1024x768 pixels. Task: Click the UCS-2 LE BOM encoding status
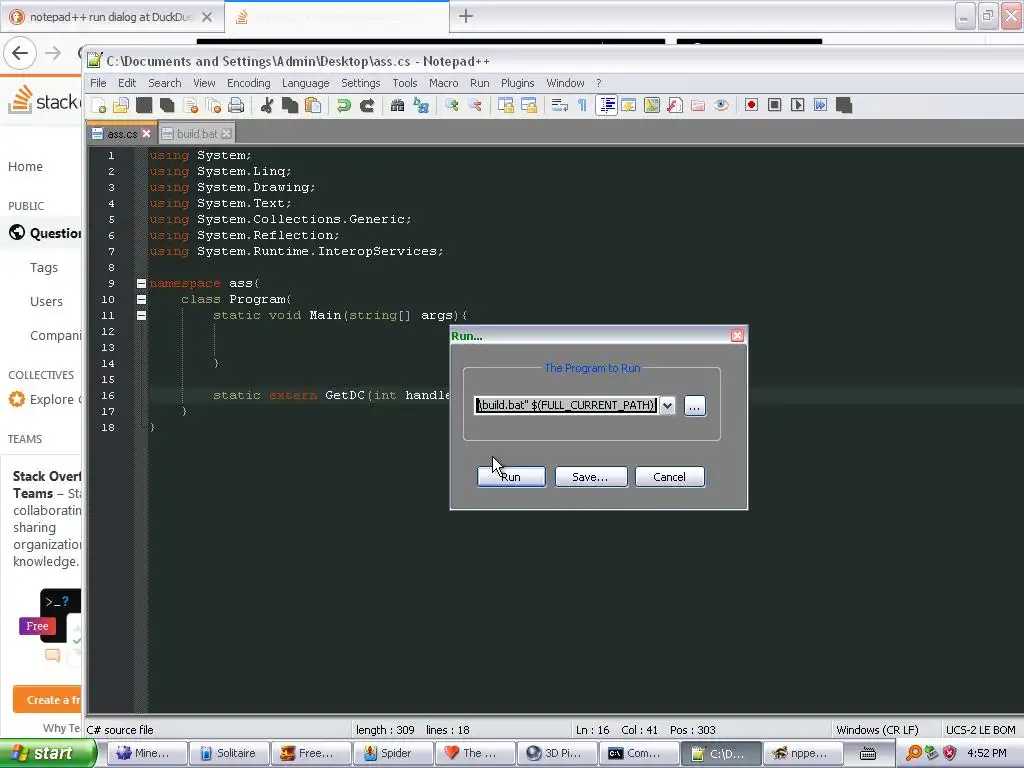pos(980,729)
